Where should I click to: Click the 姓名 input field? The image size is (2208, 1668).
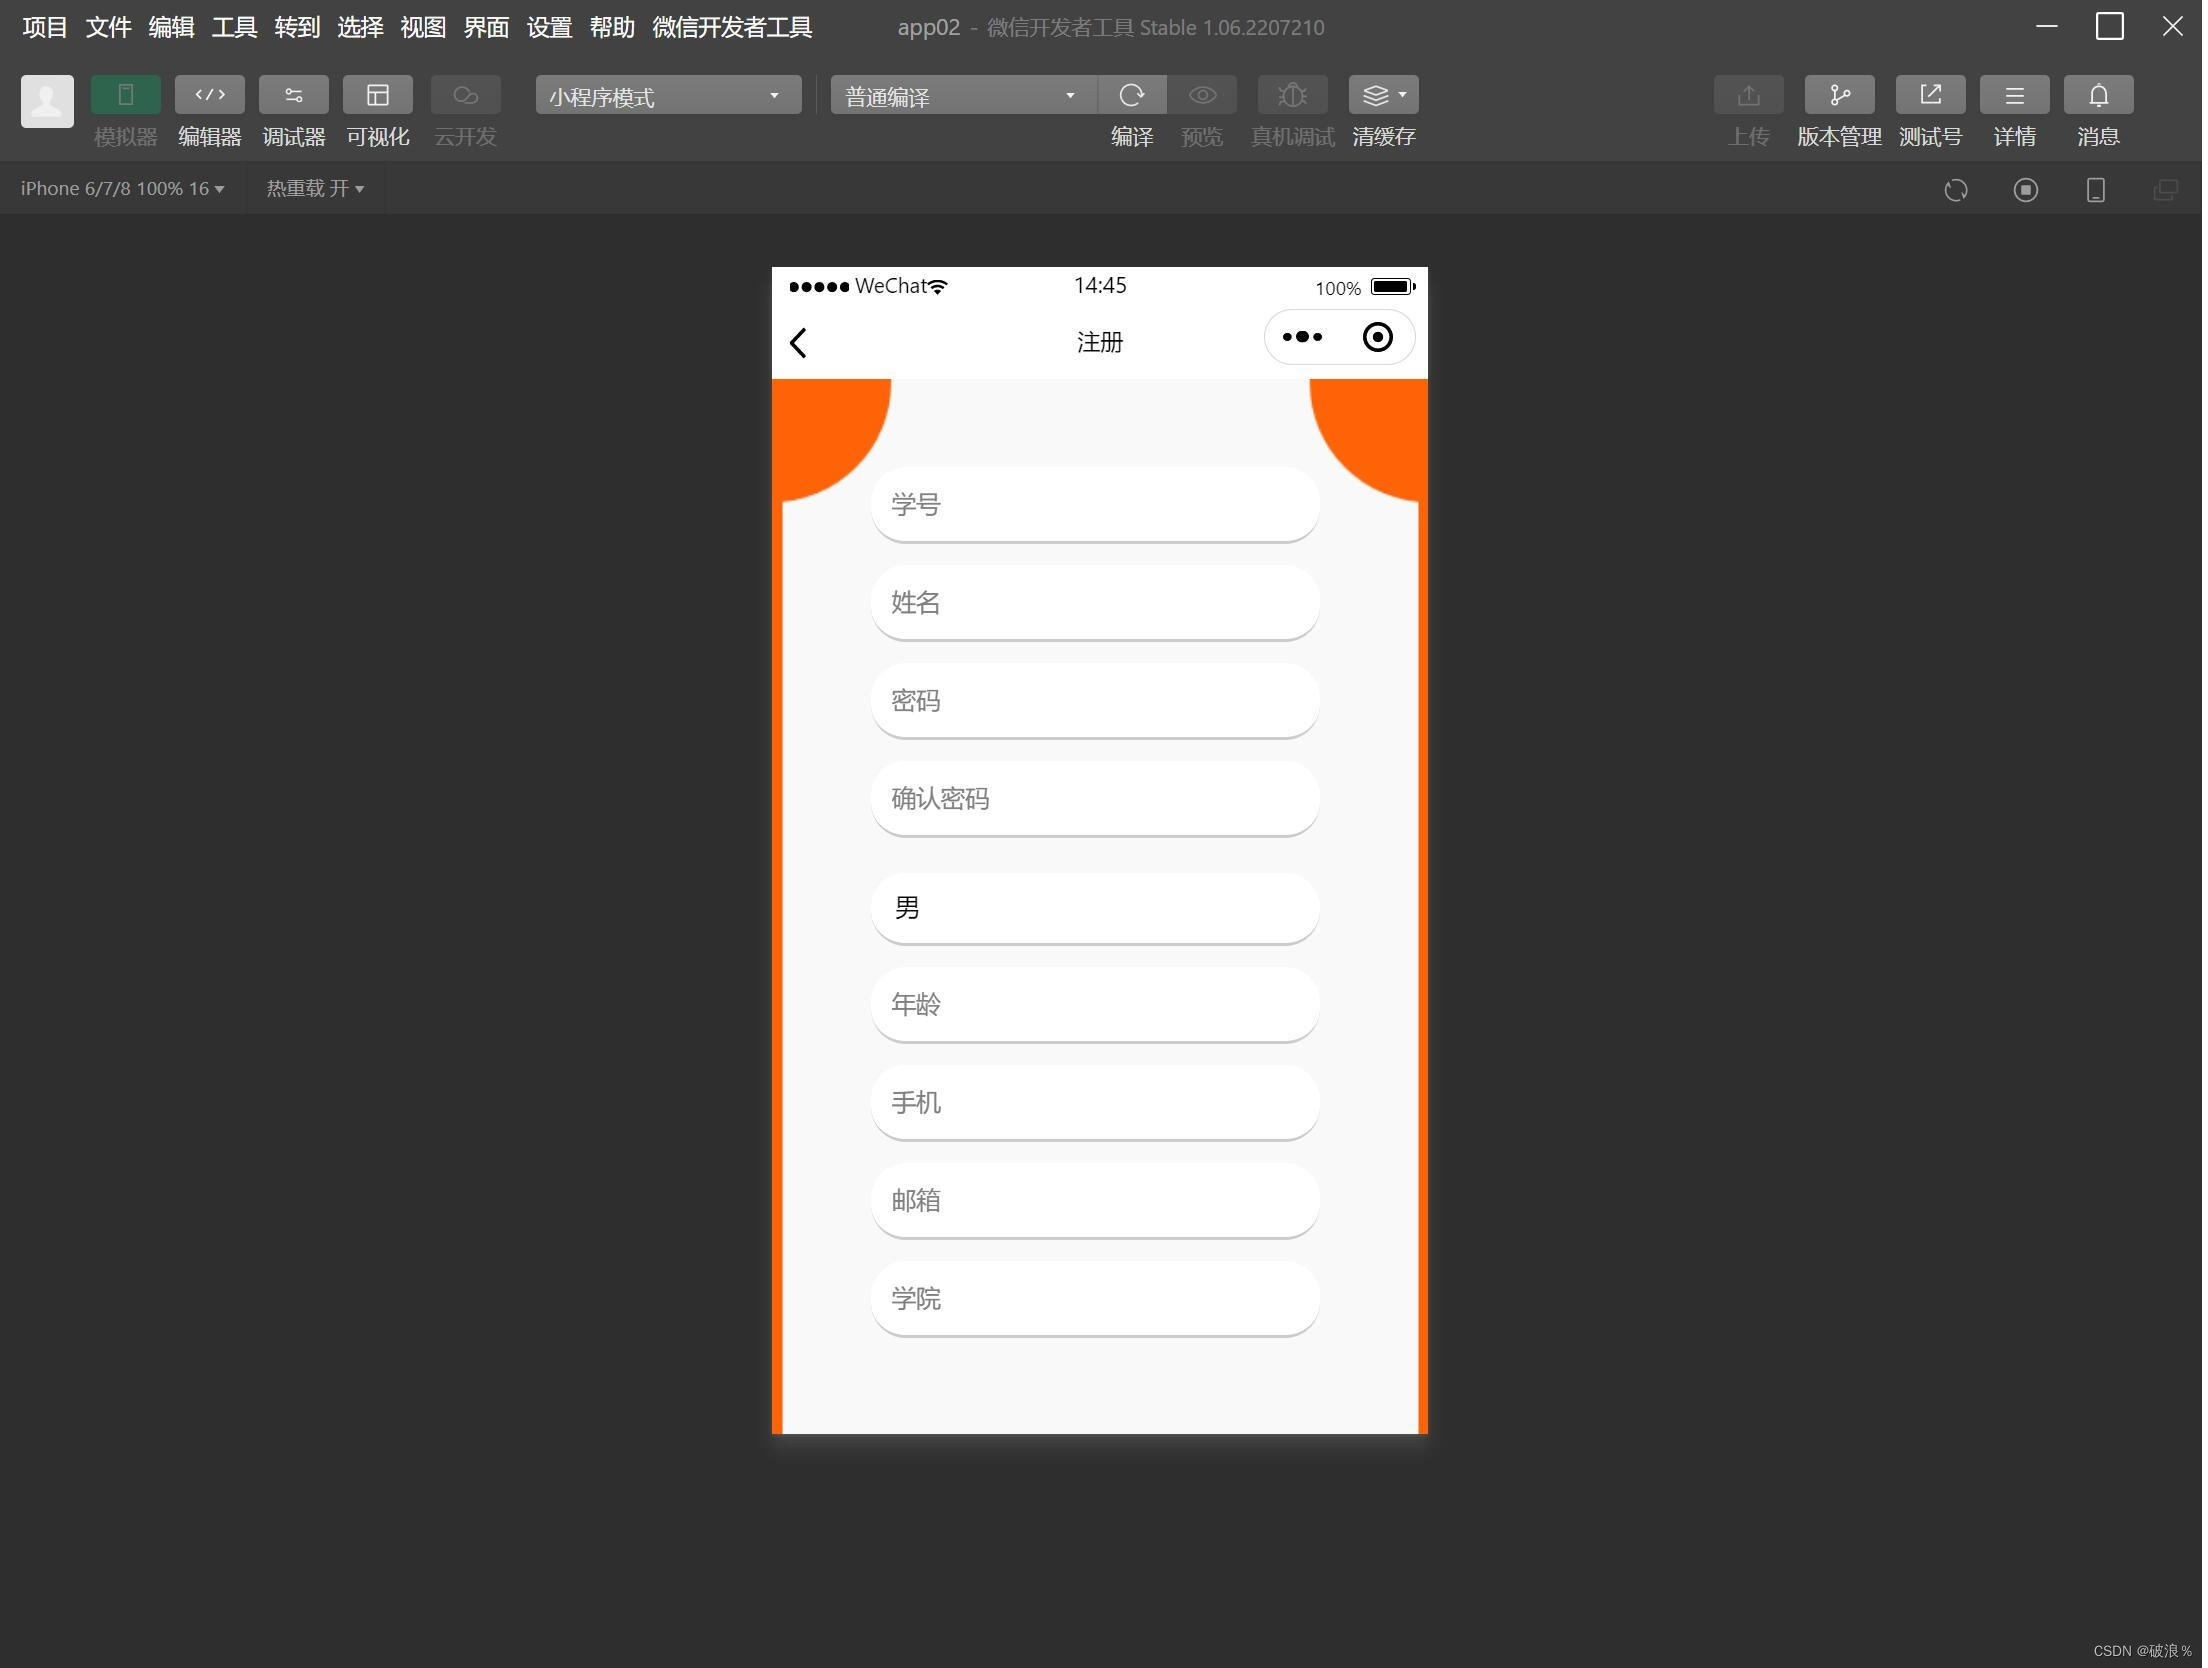(x=1095, y=603)
